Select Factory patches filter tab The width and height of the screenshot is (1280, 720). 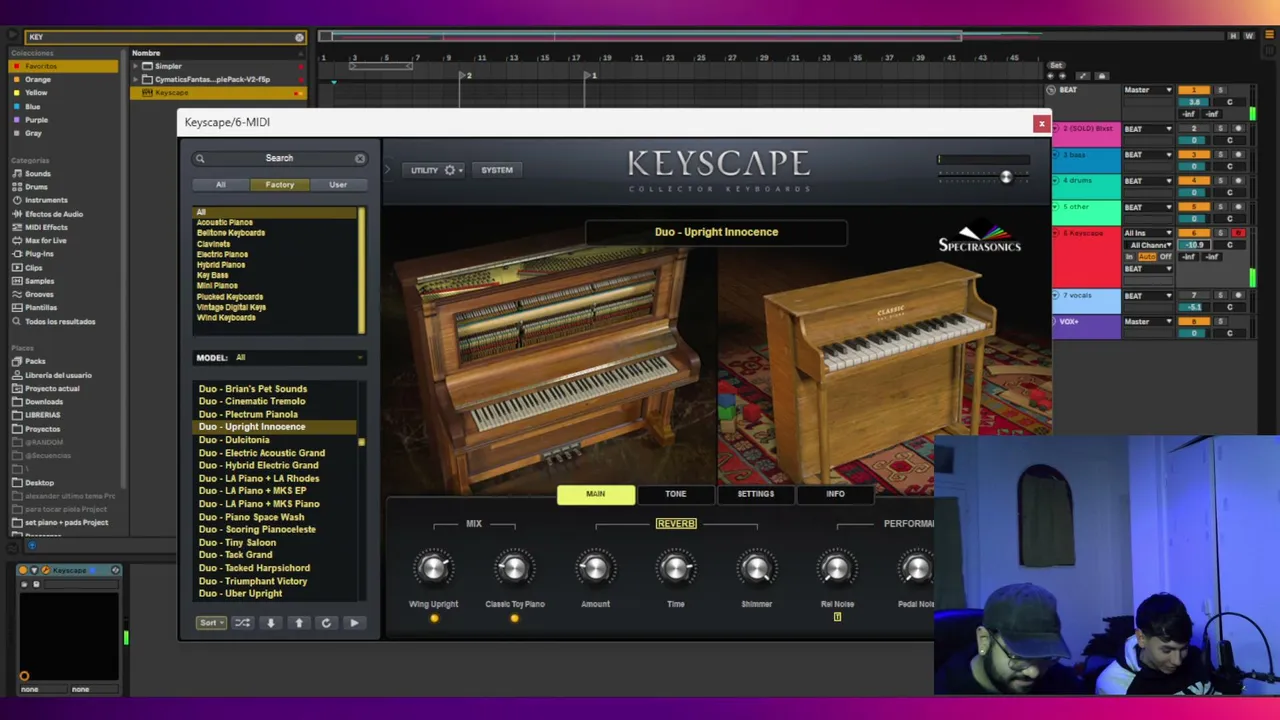[x=280, y=185]
